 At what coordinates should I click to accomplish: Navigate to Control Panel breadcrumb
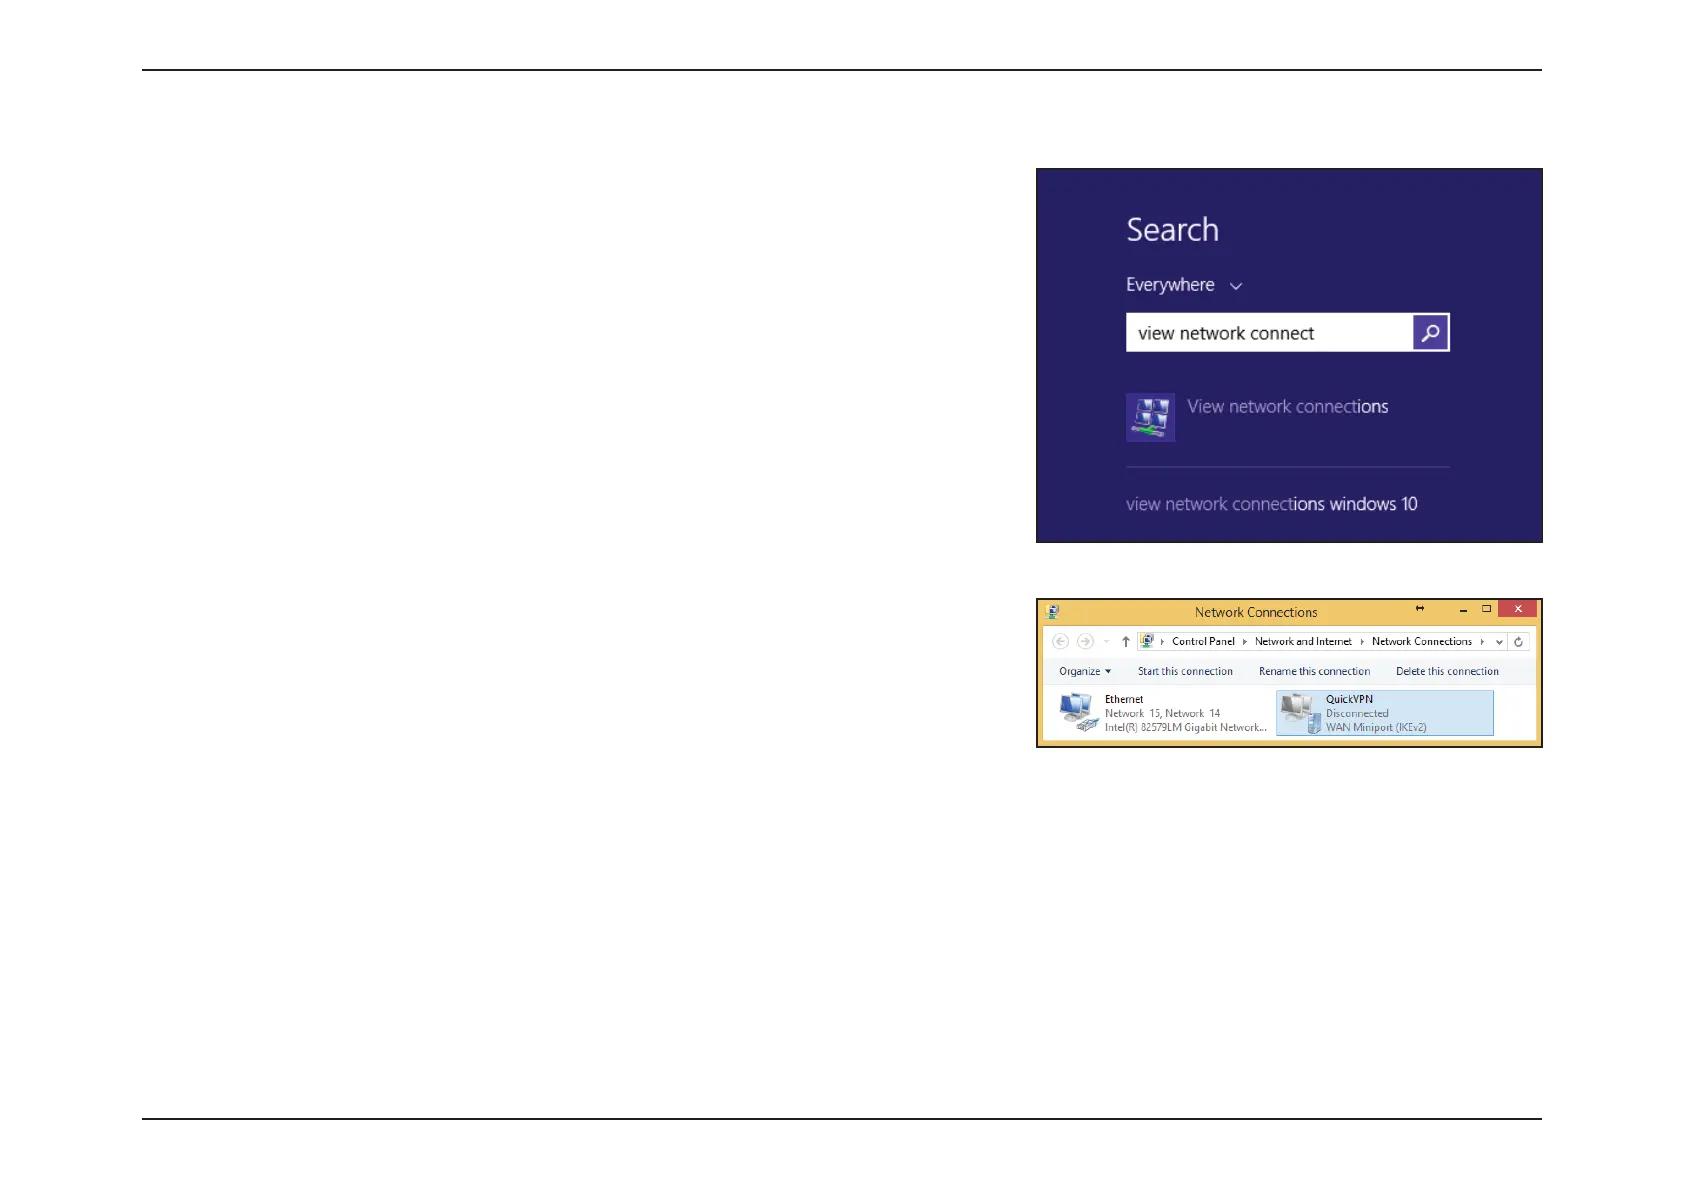point(1203,642)
